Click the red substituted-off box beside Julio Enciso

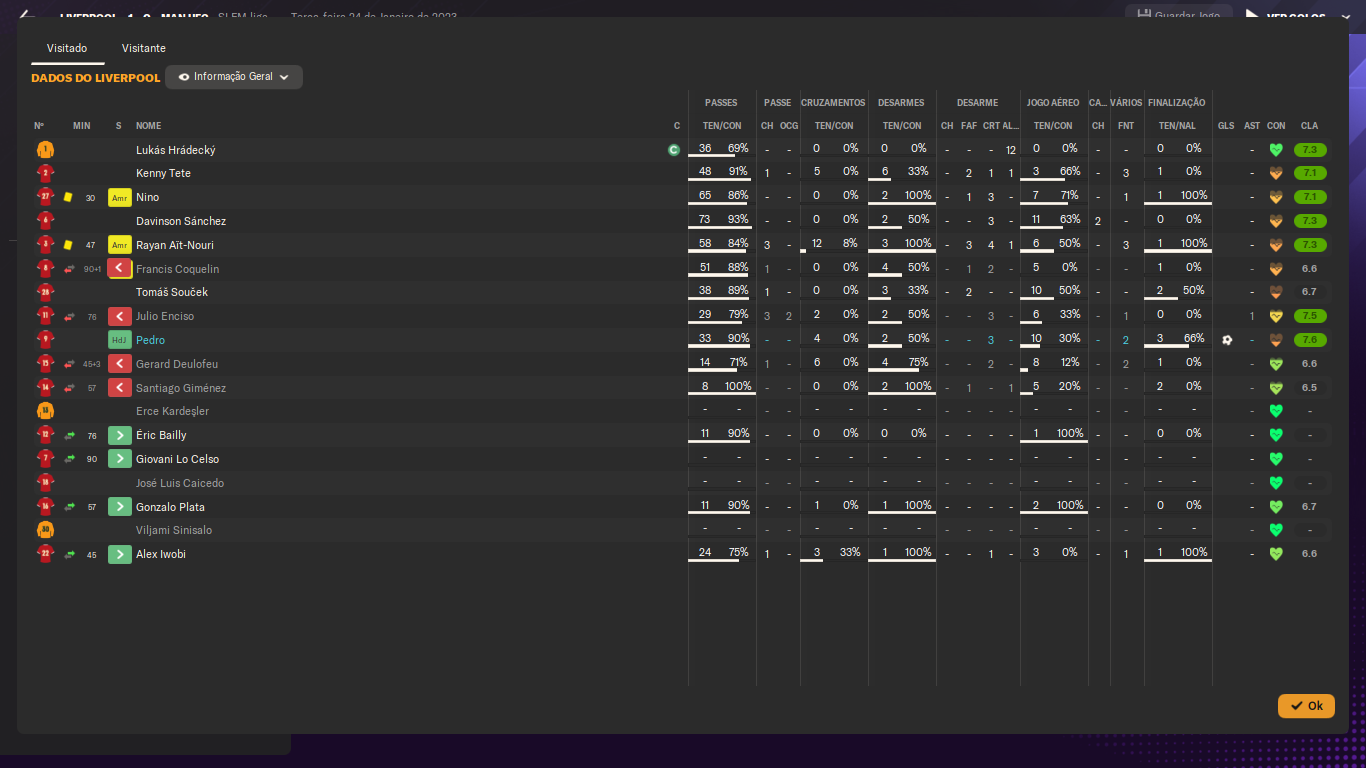[120, 316]
